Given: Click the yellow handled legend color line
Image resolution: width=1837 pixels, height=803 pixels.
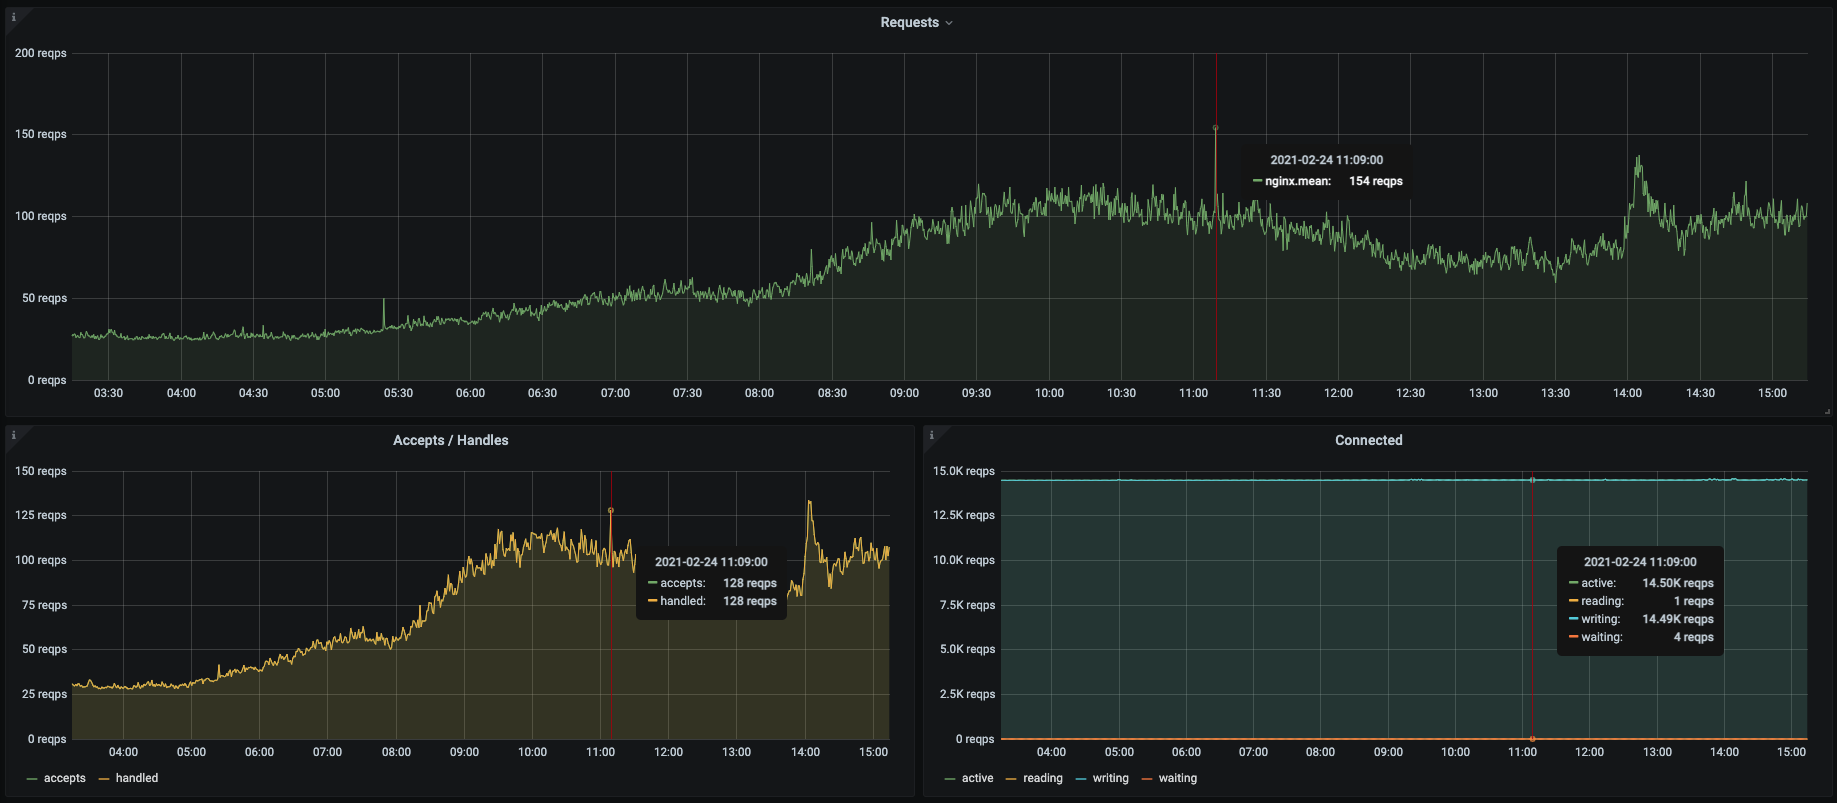Looking at the screenshot, I should [104, 778].
